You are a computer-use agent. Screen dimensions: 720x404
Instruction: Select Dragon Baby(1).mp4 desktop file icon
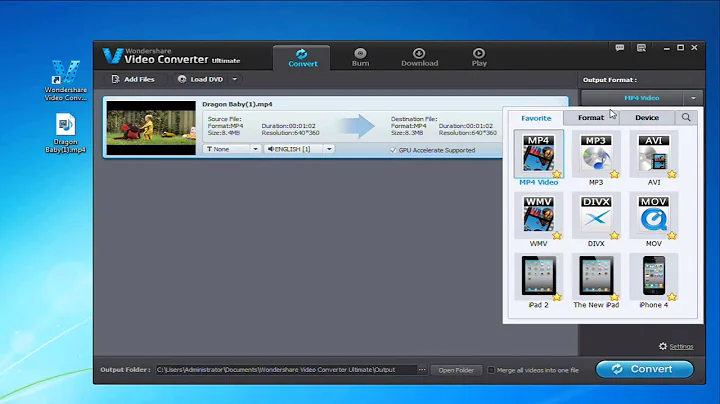(66, 133)
